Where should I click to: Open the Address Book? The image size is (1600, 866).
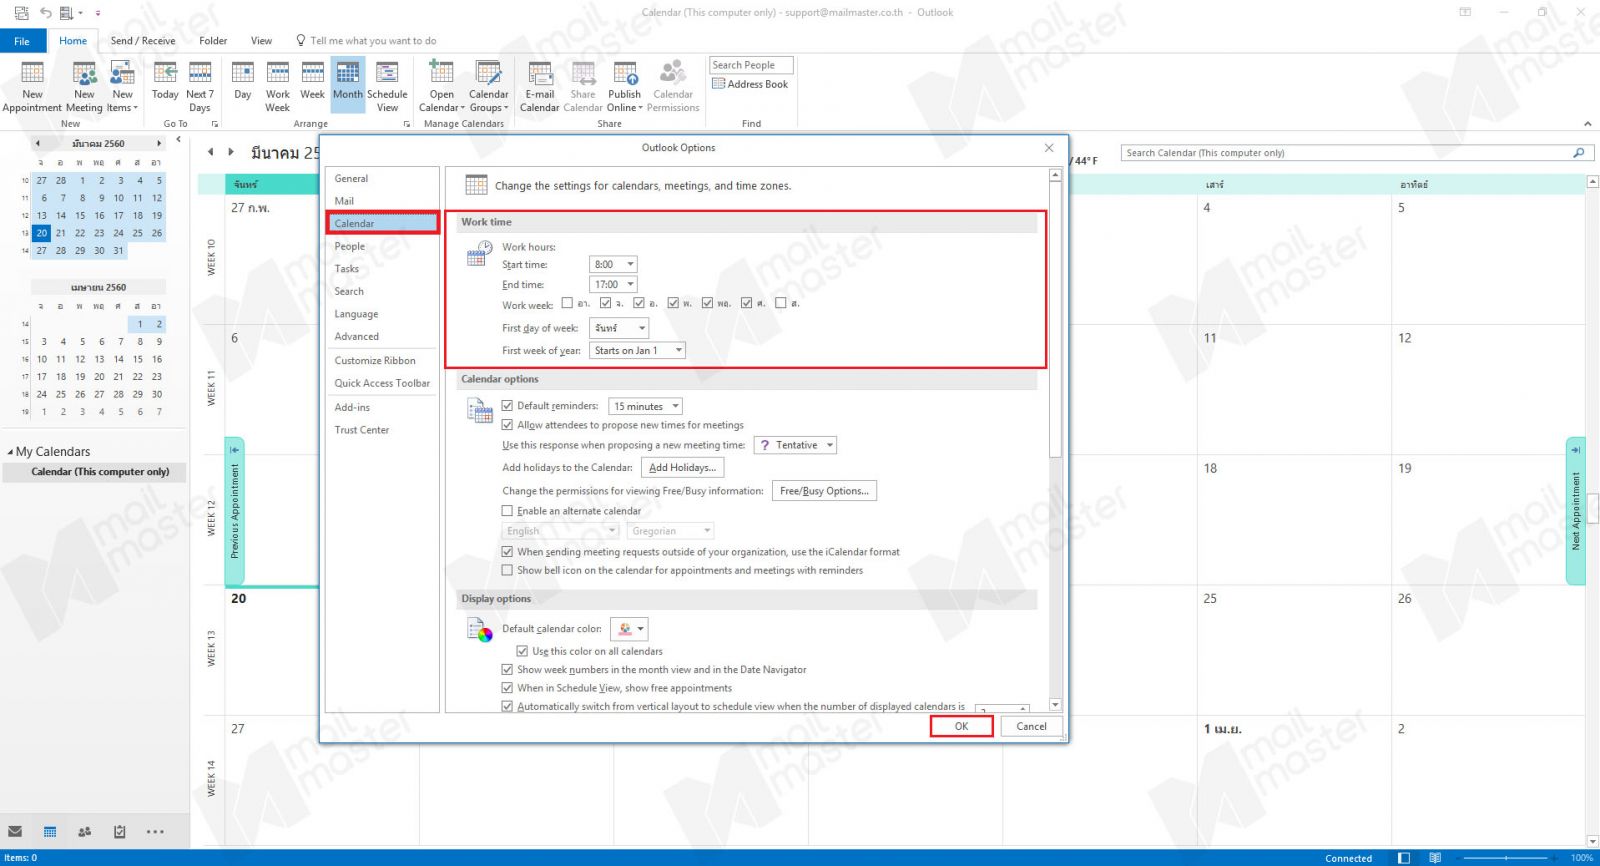(x=750, y=84)
